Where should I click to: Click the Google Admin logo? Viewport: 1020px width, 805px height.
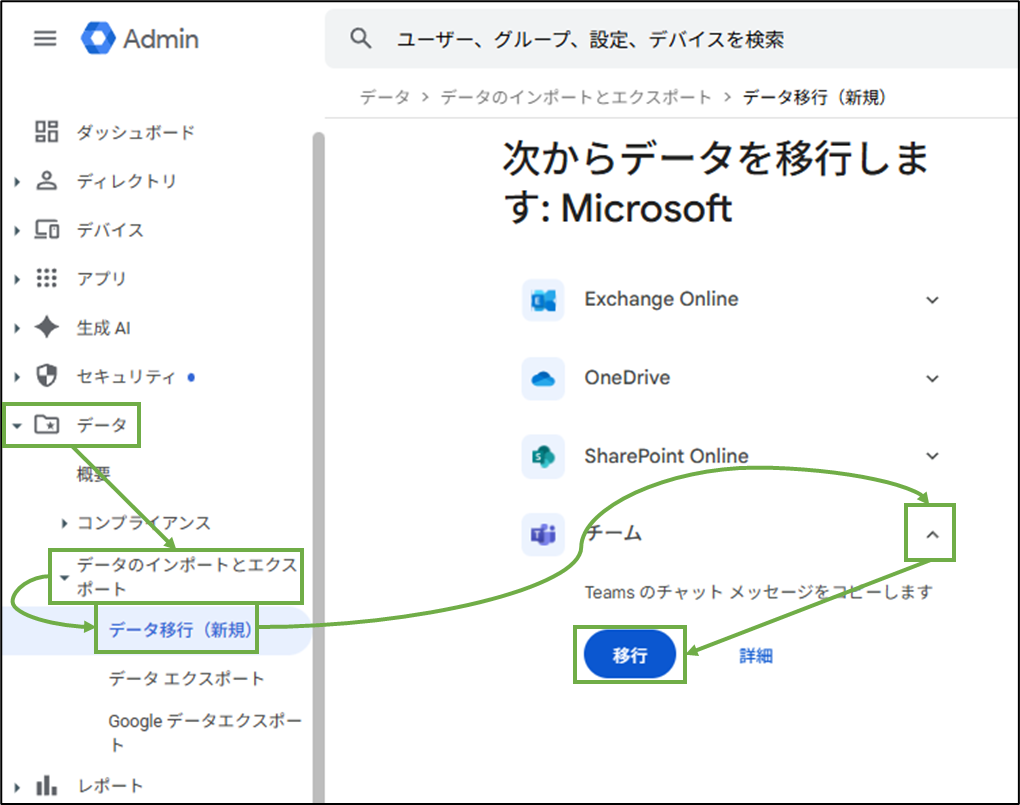pyautogui.click(x=140, y=38)
